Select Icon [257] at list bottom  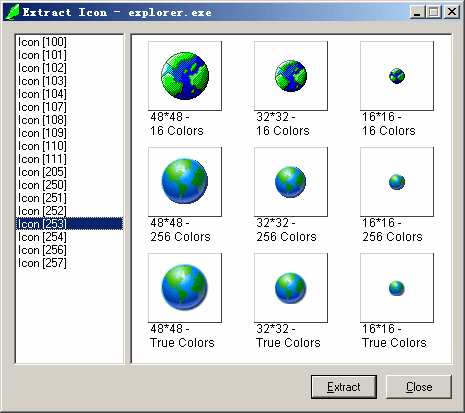pyautogui.click(x=69, y=263)
